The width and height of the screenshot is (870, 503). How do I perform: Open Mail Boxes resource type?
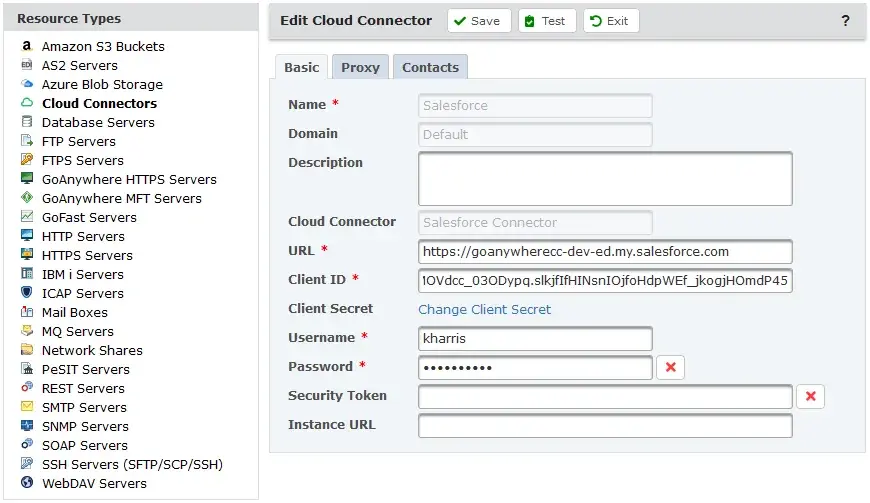(x=74, y=312)
